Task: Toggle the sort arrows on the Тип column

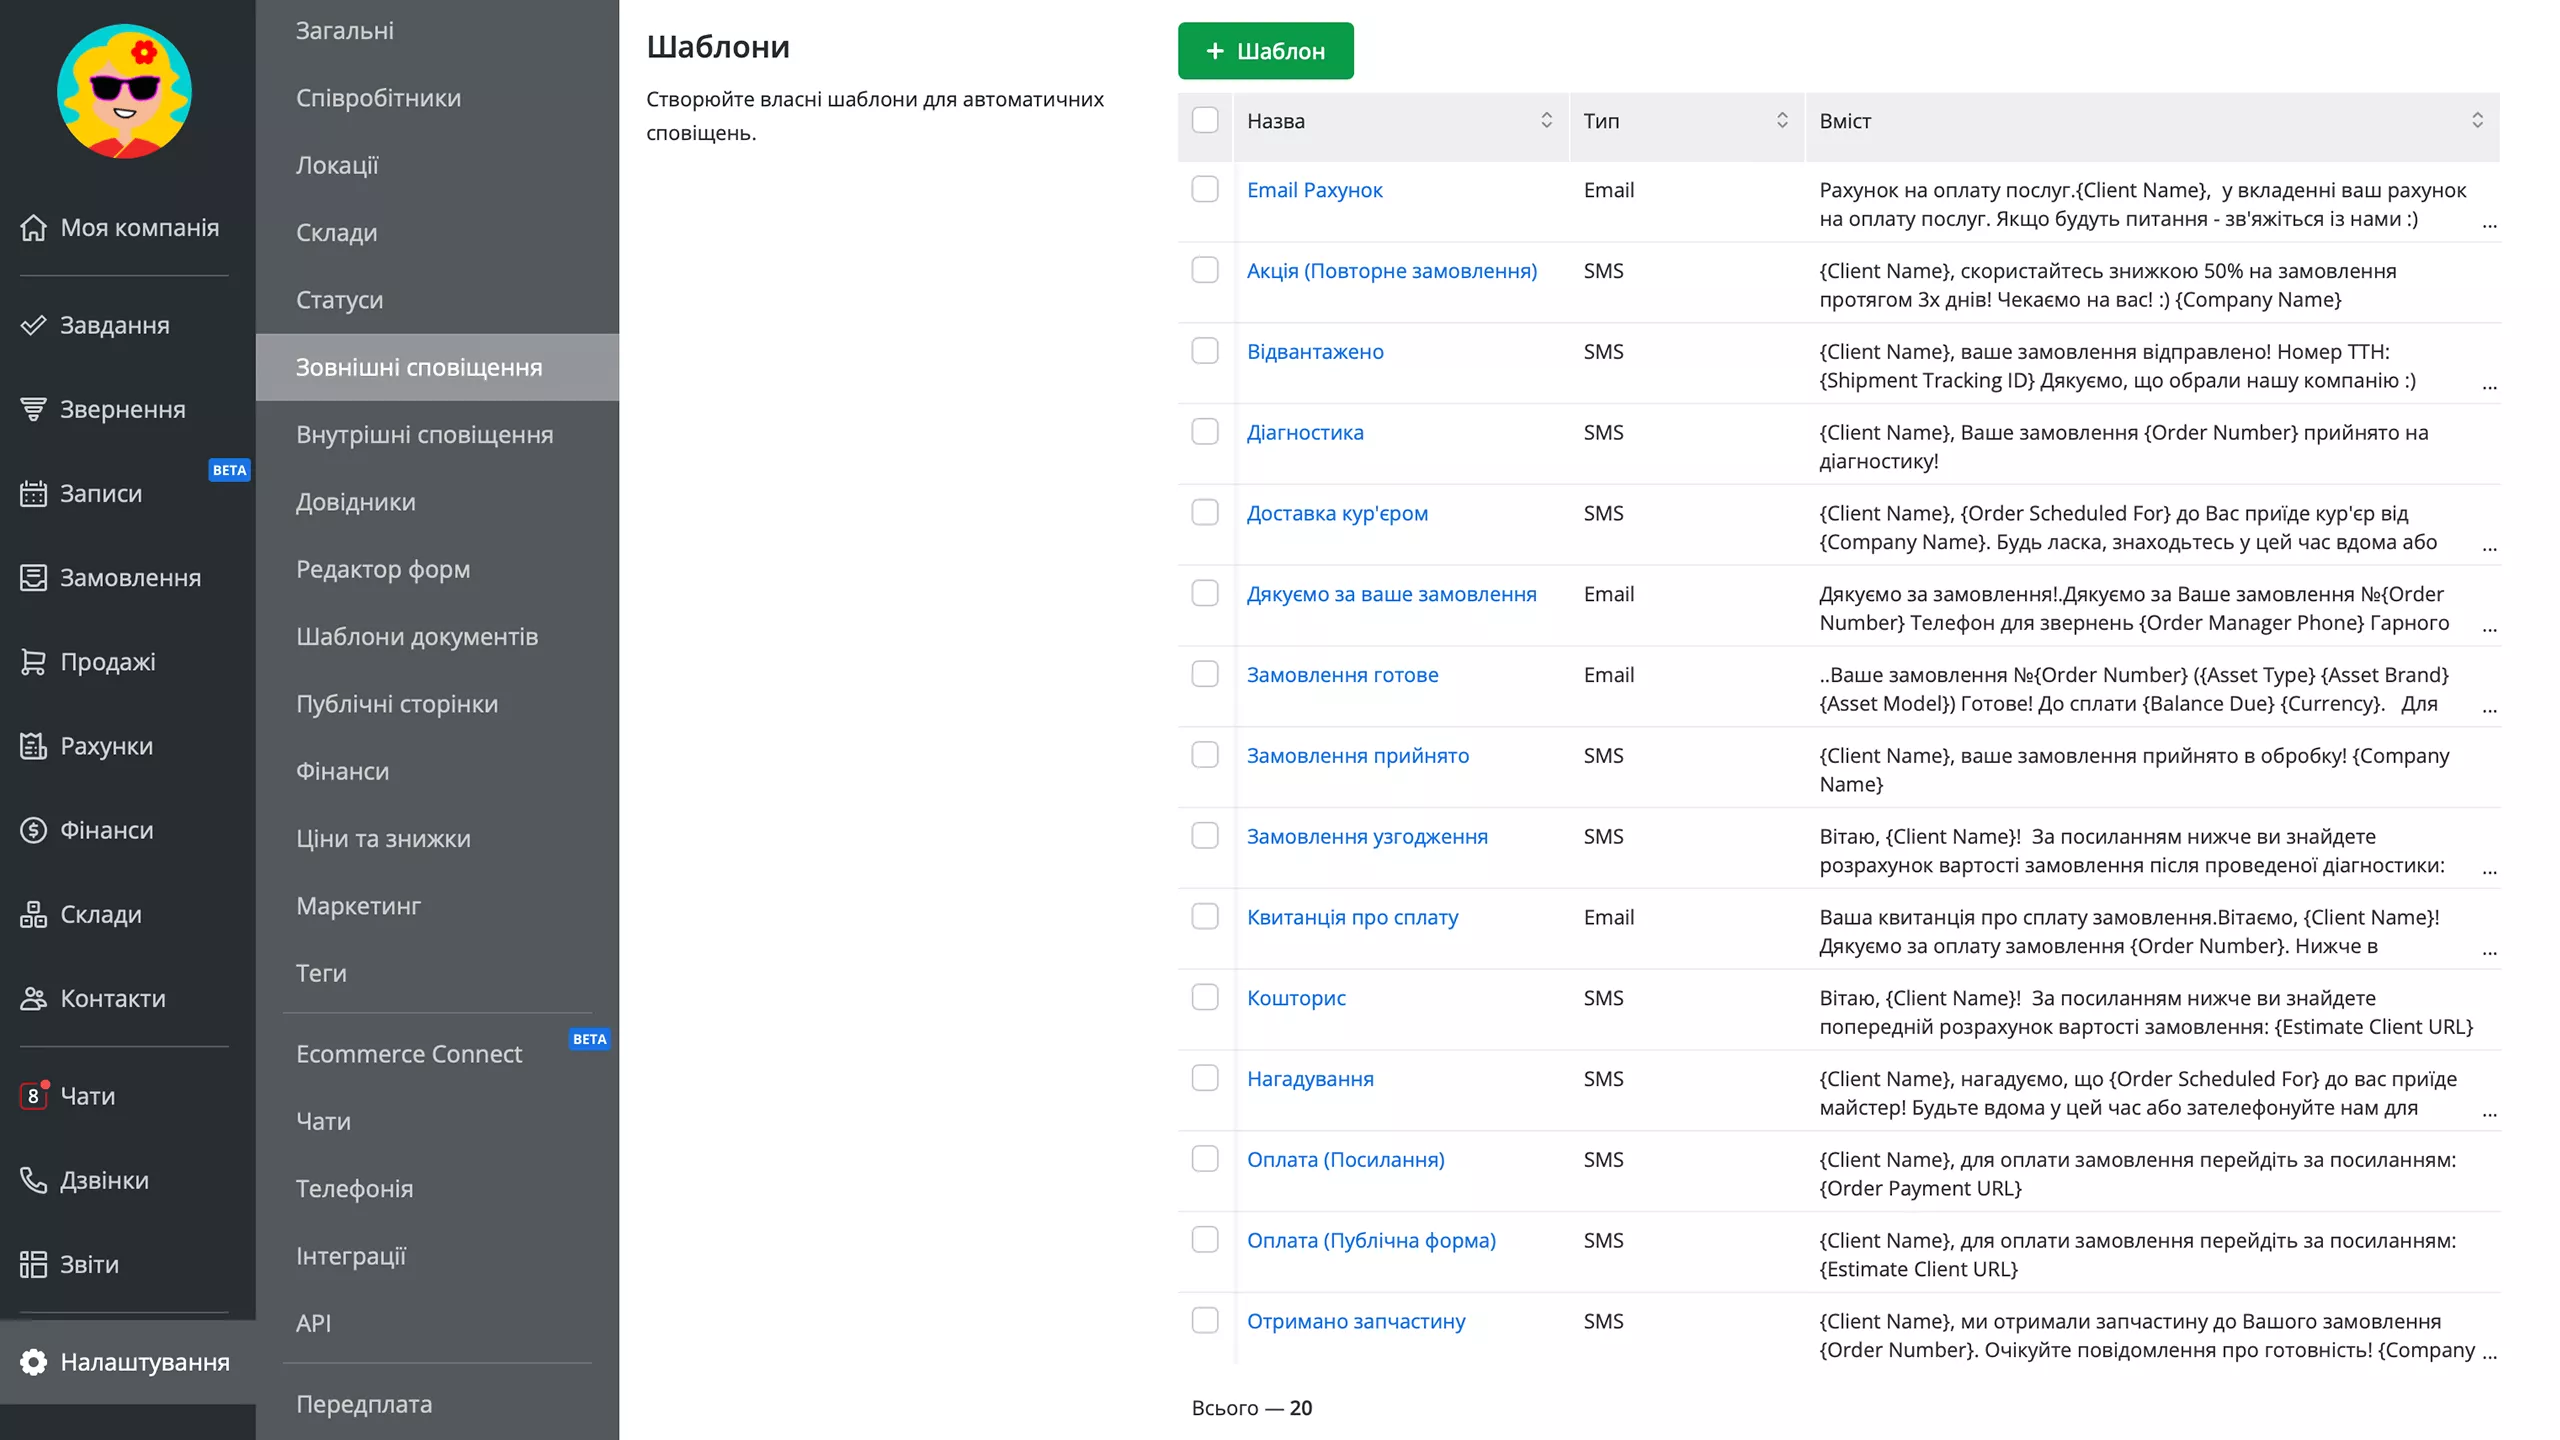Action: pos(1782,120)
